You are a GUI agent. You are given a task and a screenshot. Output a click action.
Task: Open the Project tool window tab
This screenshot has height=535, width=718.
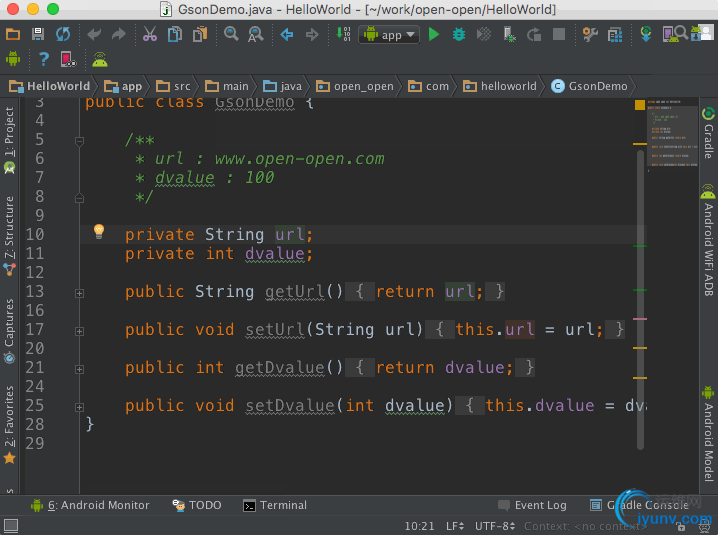click(x=9, y=140)
